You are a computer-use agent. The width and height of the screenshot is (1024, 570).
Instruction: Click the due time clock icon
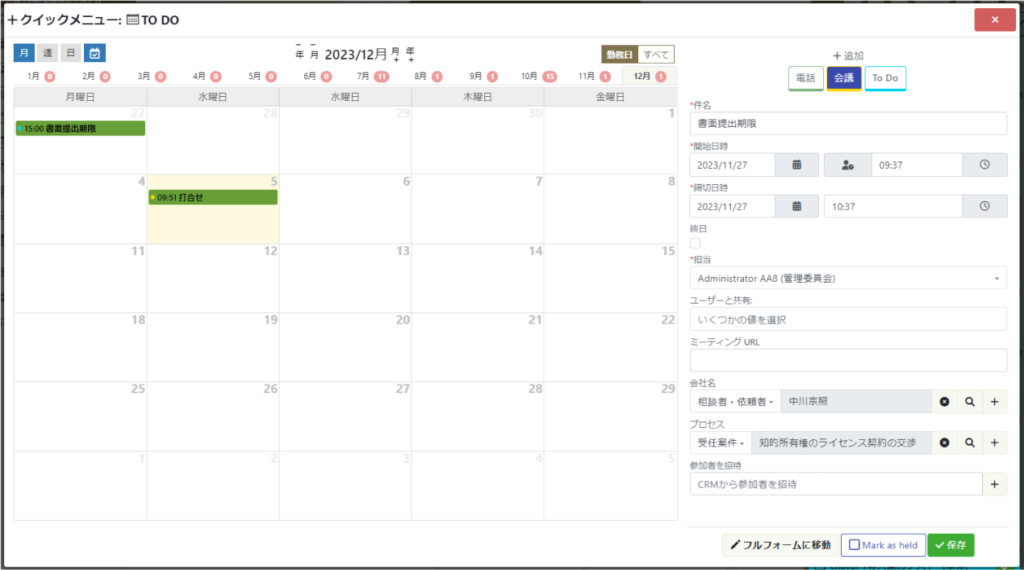pos(984,206)
